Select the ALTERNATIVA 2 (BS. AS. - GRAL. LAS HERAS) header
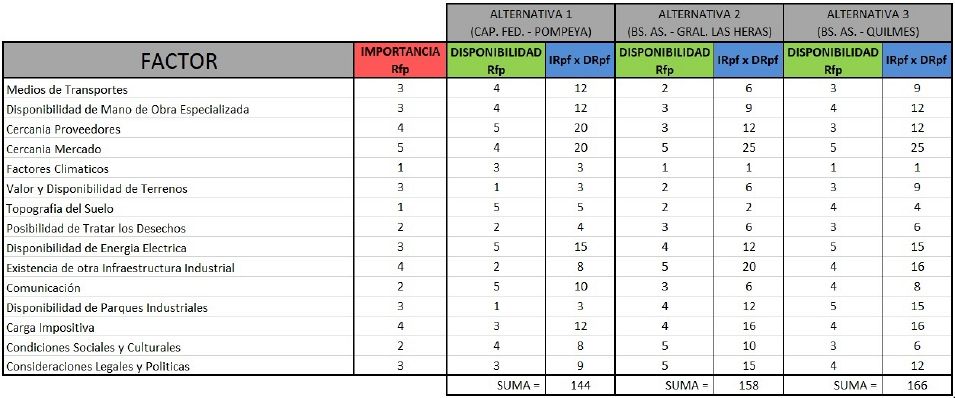 point(699,23)
